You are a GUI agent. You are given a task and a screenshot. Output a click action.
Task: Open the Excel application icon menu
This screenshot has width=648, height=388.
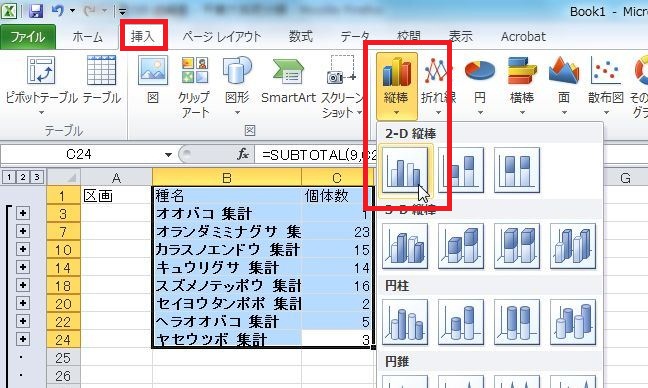[x=9, y=11]
